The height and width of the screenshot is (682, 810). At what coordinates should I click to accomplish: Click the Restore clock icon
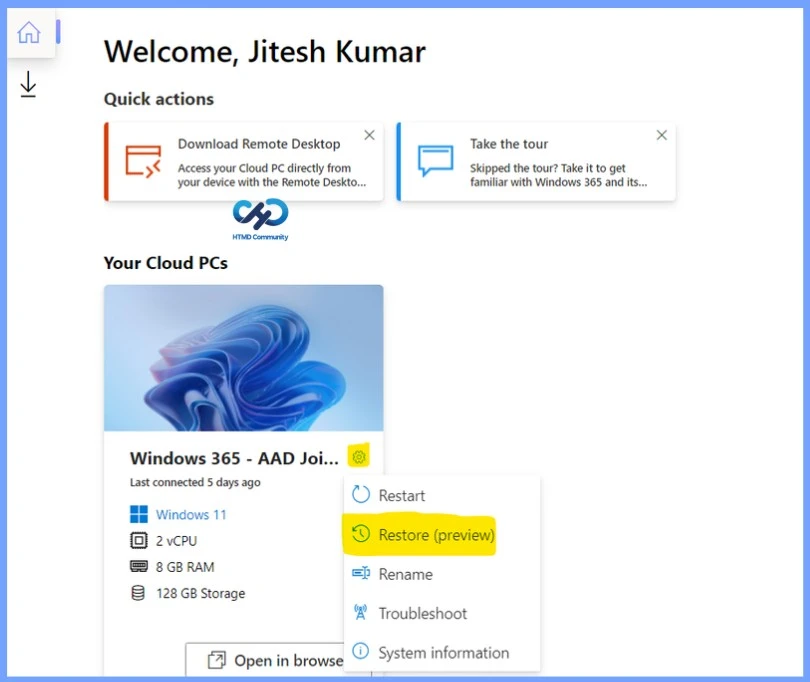tap(361, 533)
